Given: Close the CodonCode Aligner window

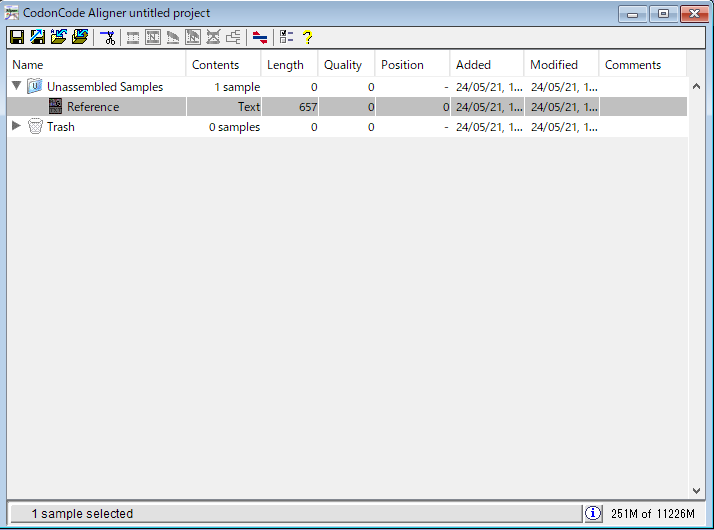Looking at the screenshot, I should [694, 14].
